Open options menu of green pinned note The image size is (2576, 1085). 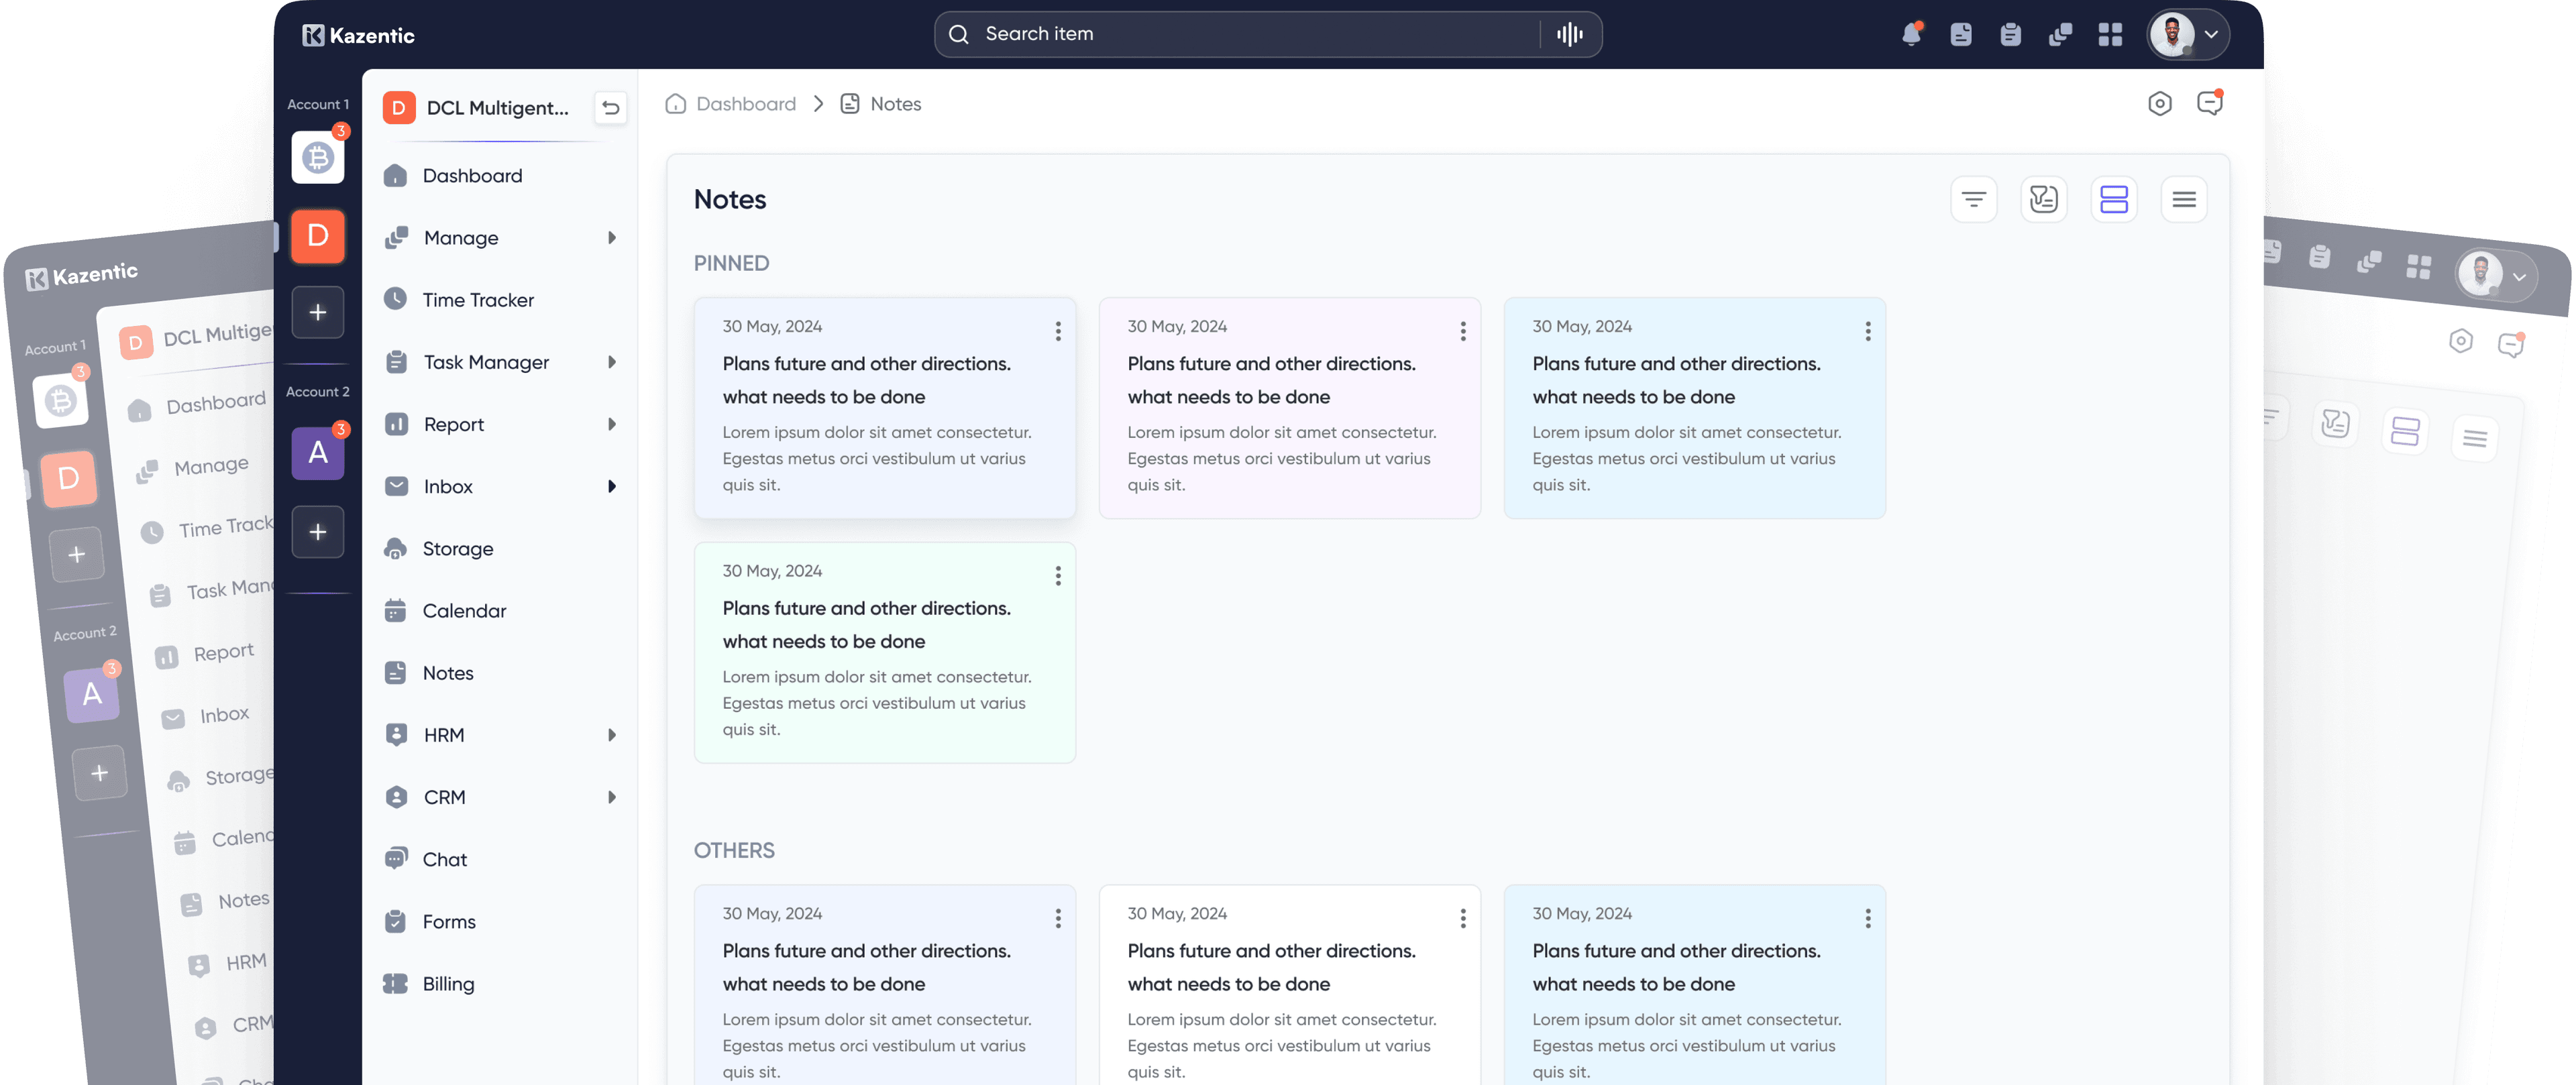point(1058,576)
